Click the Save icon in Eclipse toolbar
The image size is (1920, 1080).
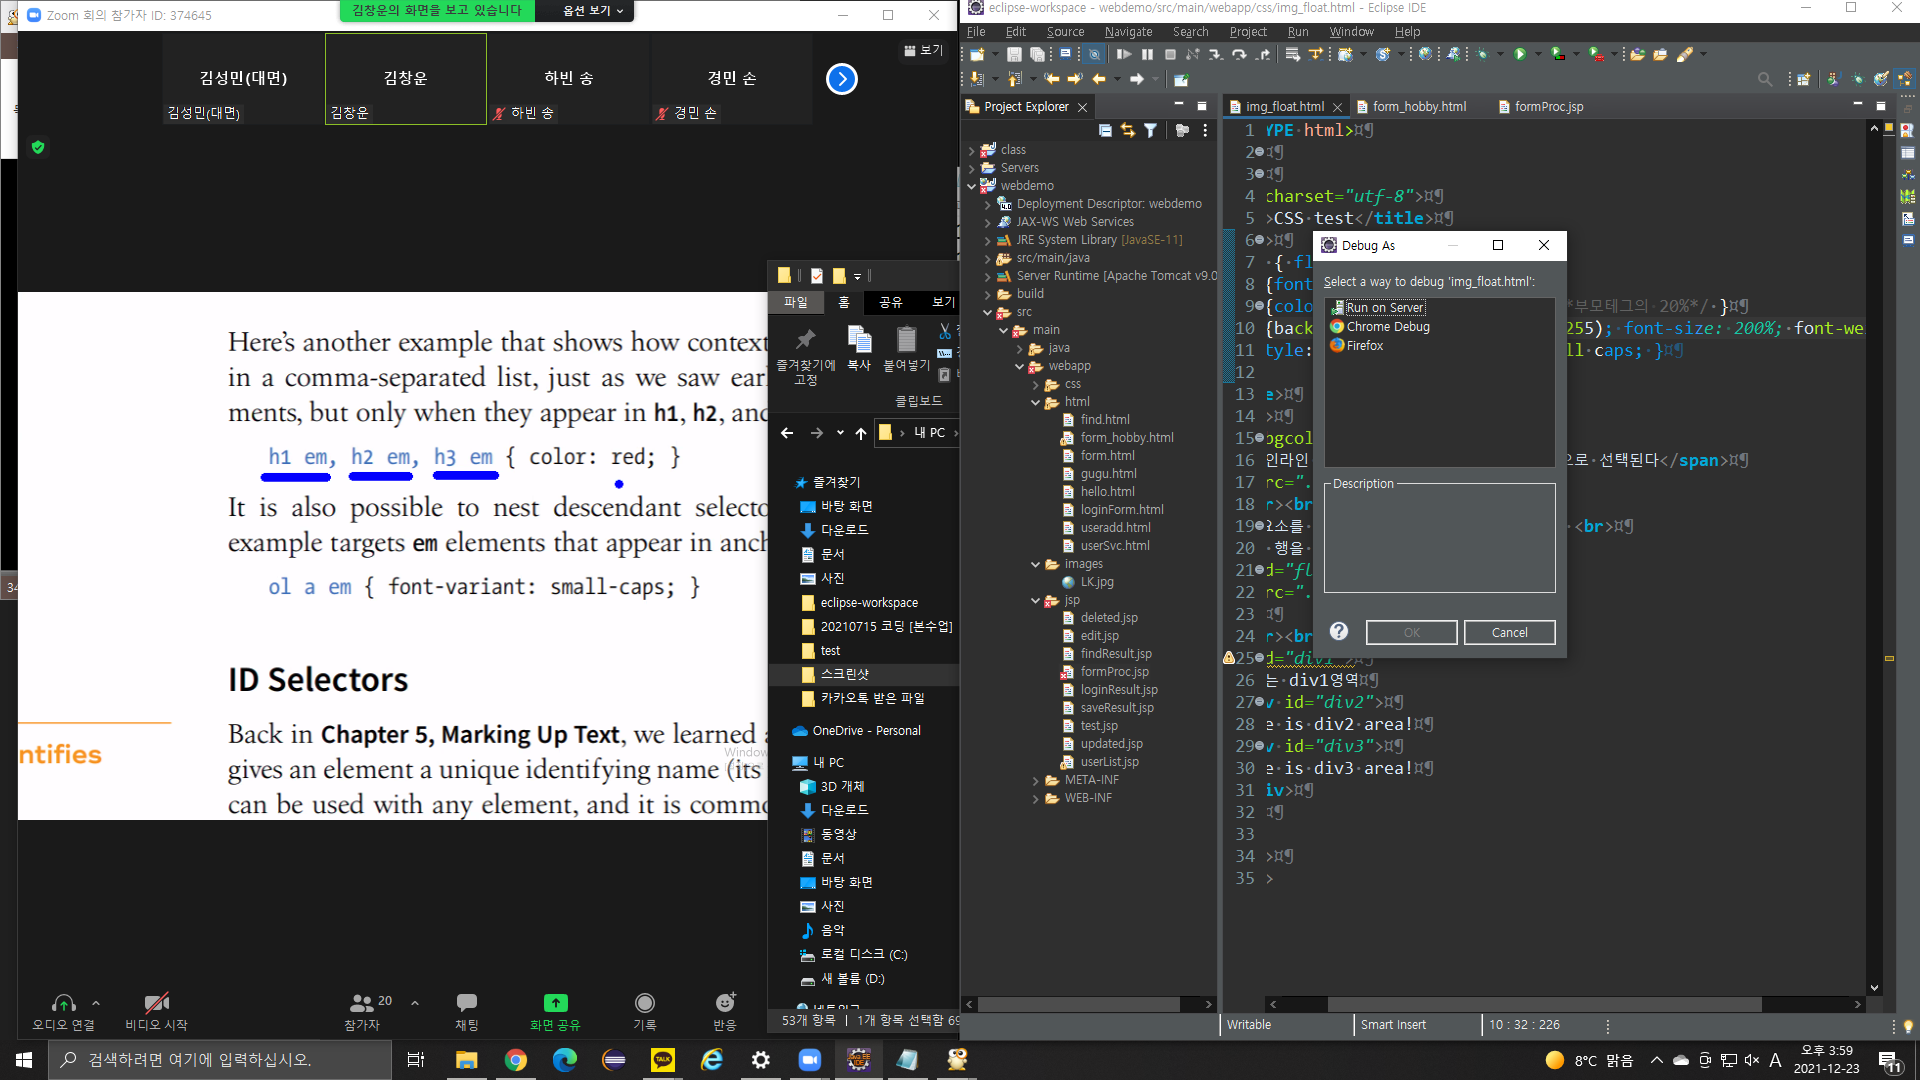pyautogui.click(x=1014, y=54)
